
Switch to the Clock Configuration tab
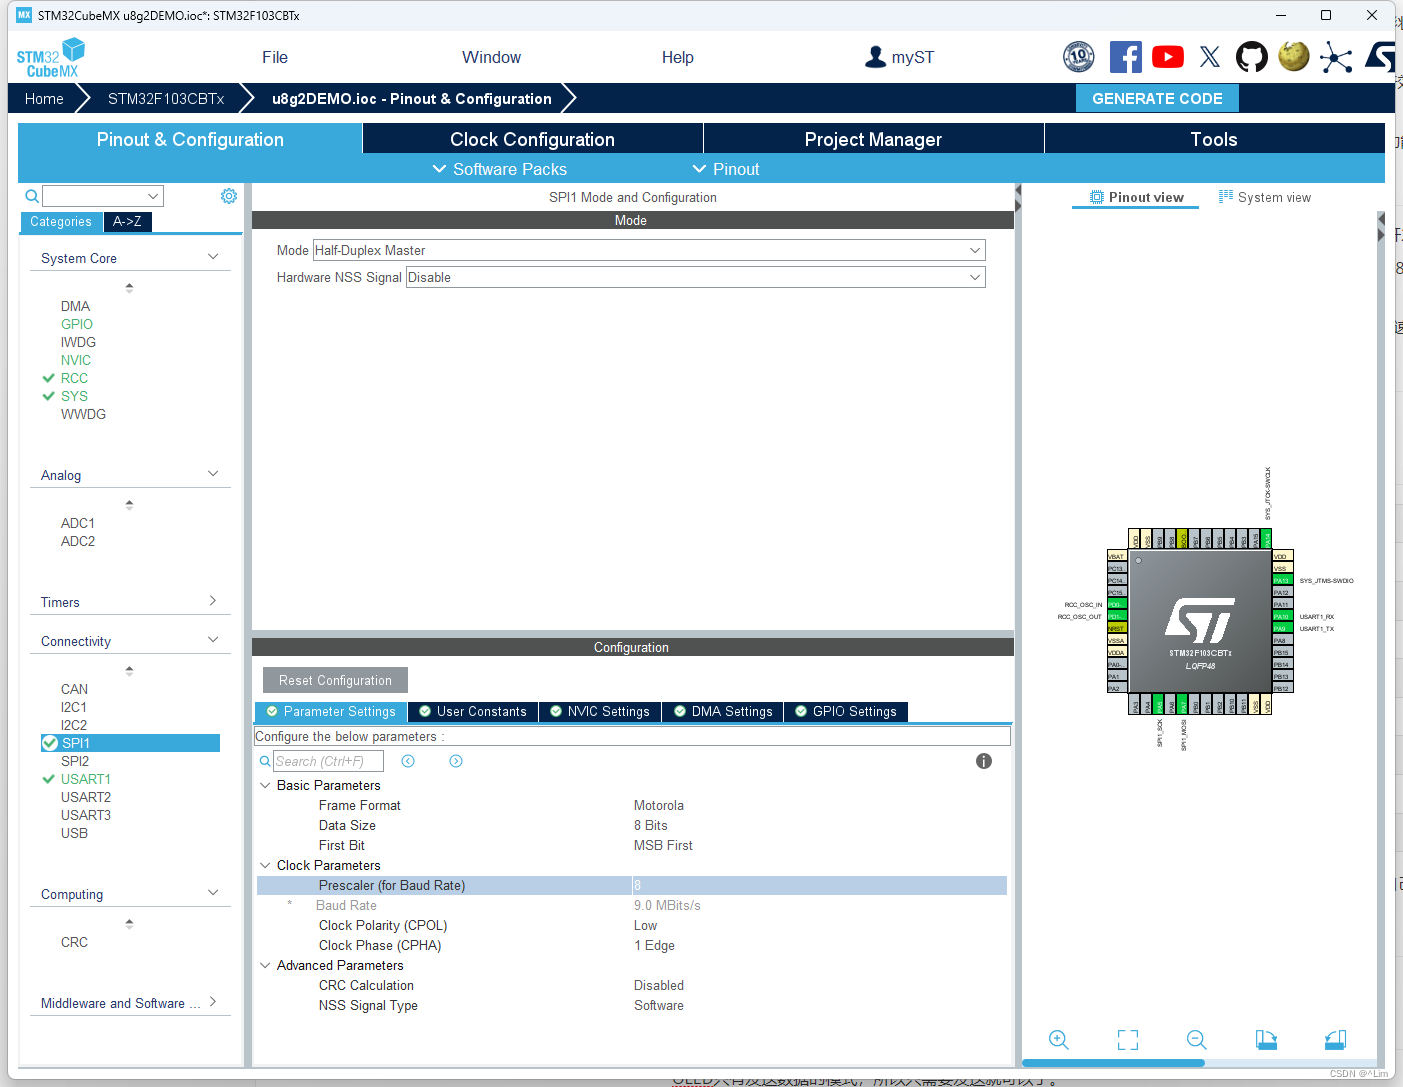(x=532, y=139)
